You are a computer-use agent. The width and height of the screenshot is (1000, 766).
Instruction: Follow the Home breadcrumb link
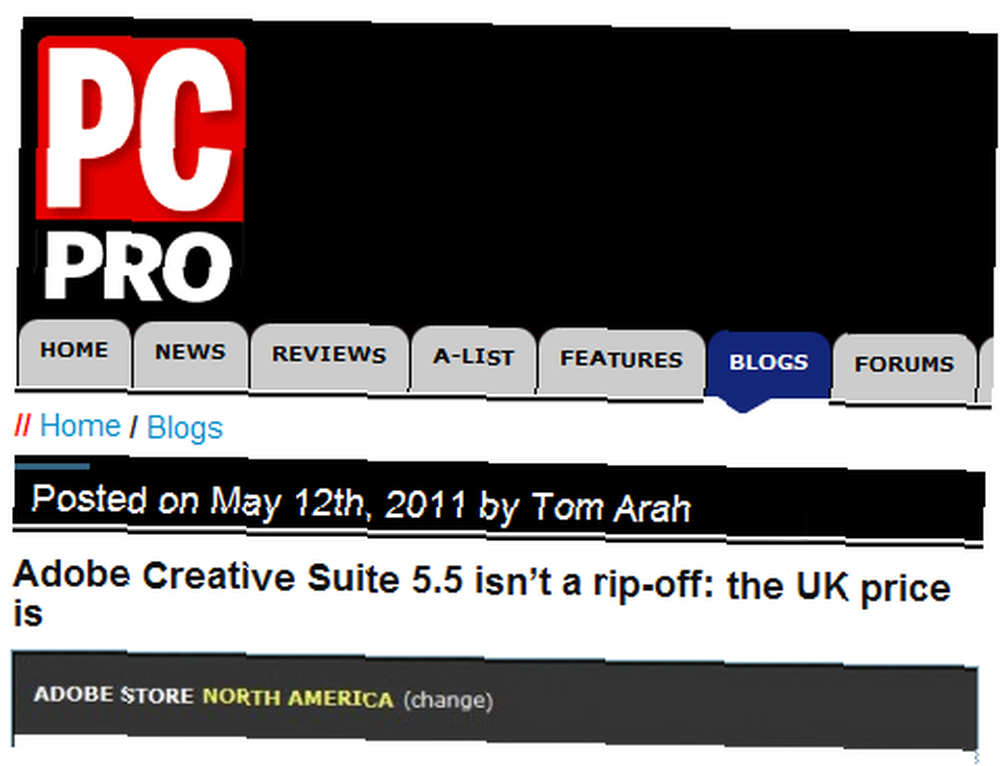click(x=80, y=425)
